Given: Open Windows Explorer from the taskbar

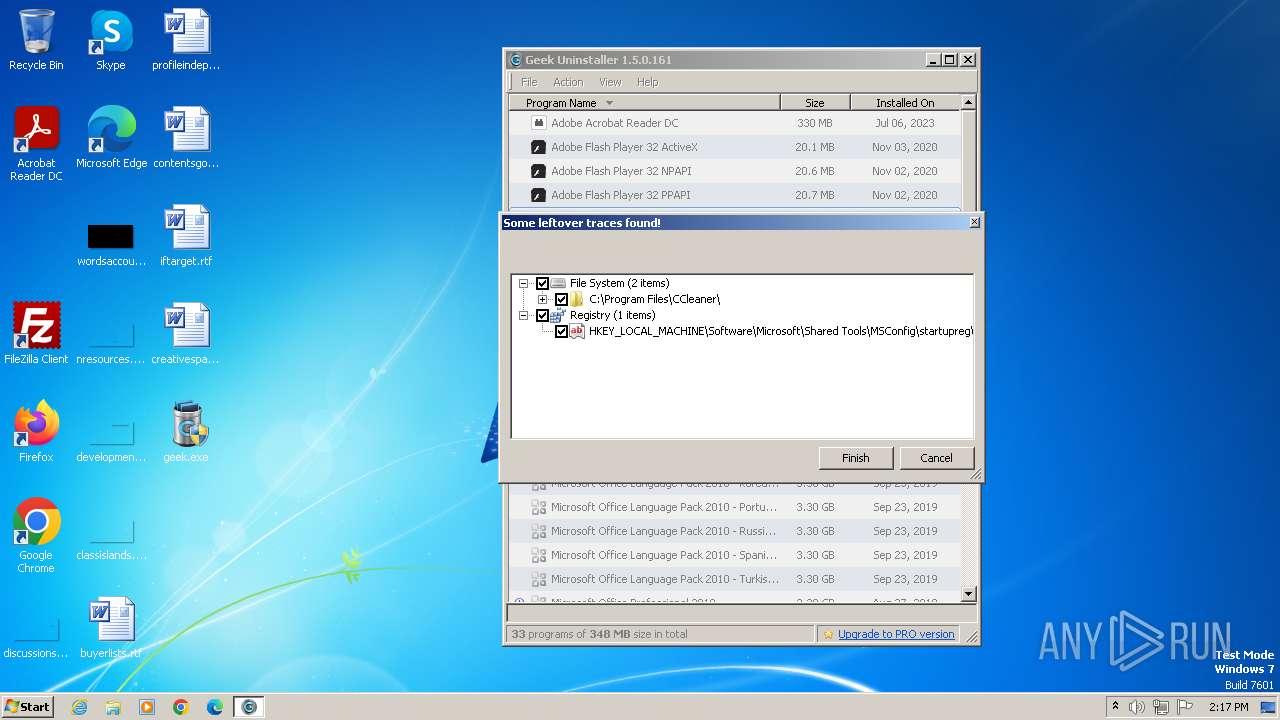Looking at the screenshot, I should coord(113,707).
